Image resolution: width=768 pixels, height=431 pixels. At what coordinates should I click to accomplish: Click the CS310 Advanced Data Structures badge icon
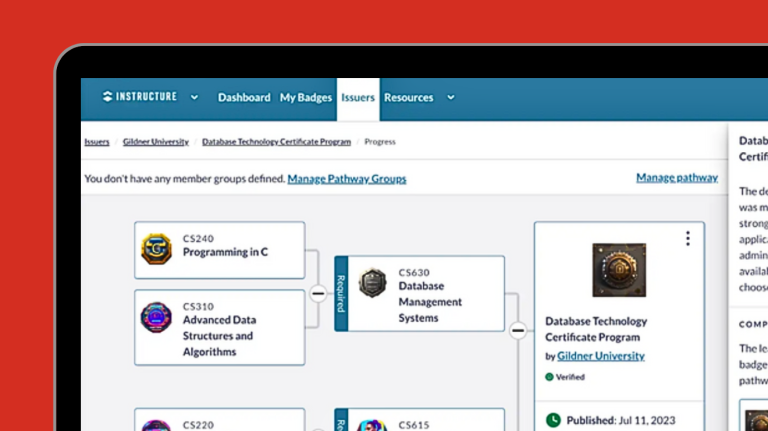tap(156, 317)
